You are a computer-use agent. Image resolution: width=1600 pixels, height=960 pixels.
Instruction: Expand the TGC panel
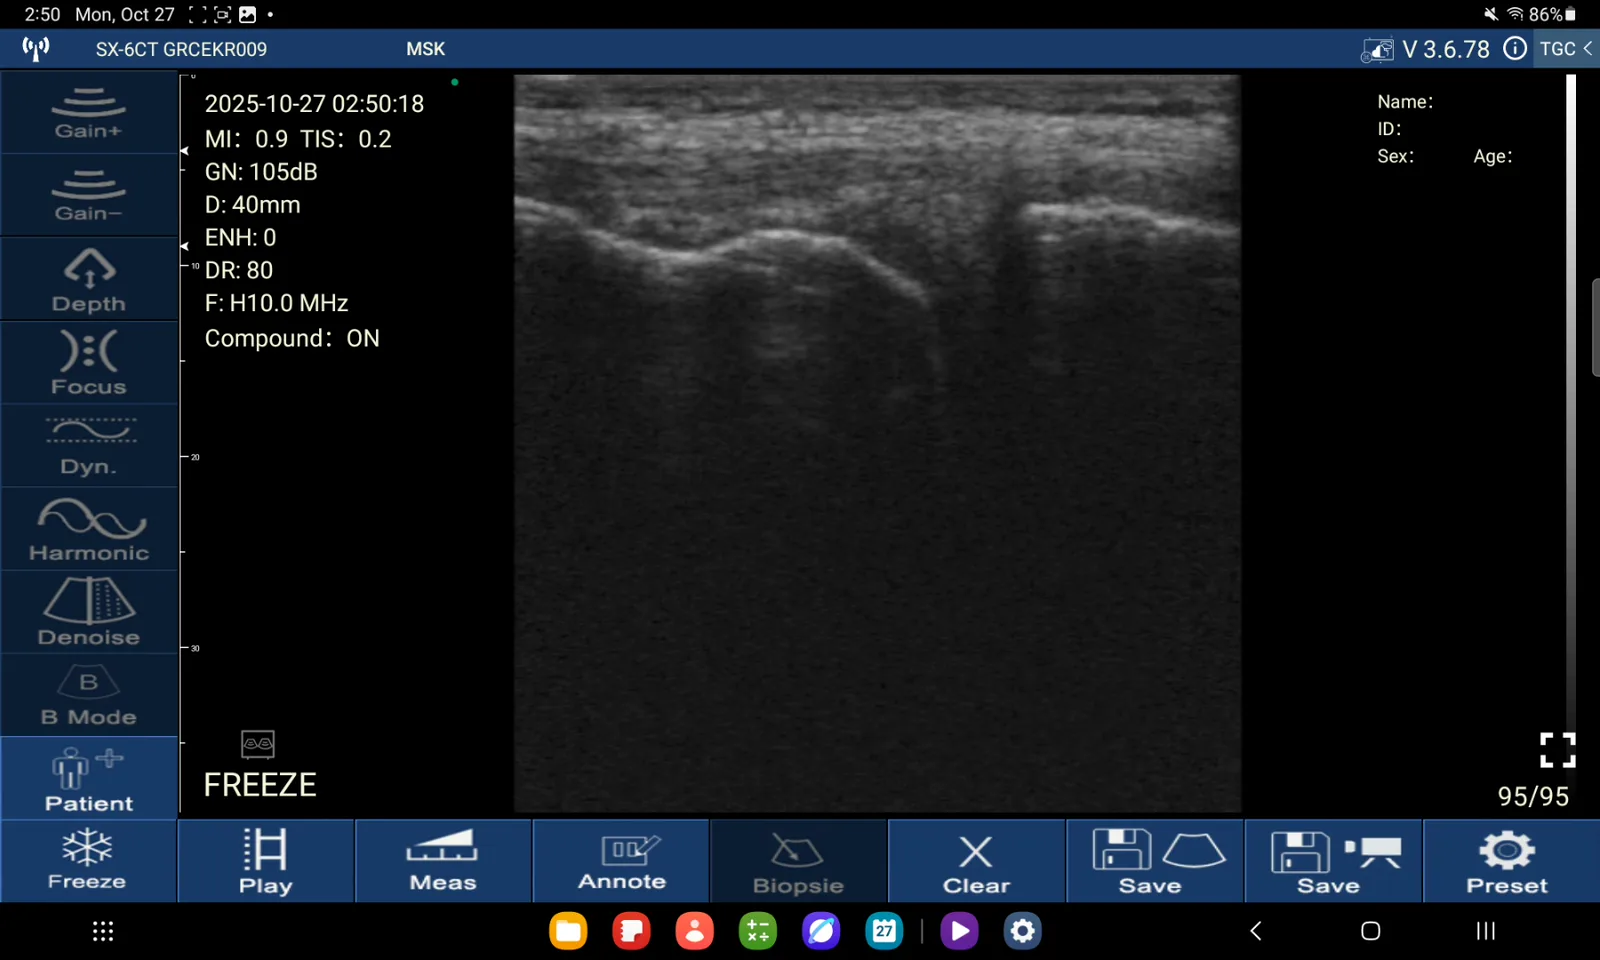(1566, 48)
